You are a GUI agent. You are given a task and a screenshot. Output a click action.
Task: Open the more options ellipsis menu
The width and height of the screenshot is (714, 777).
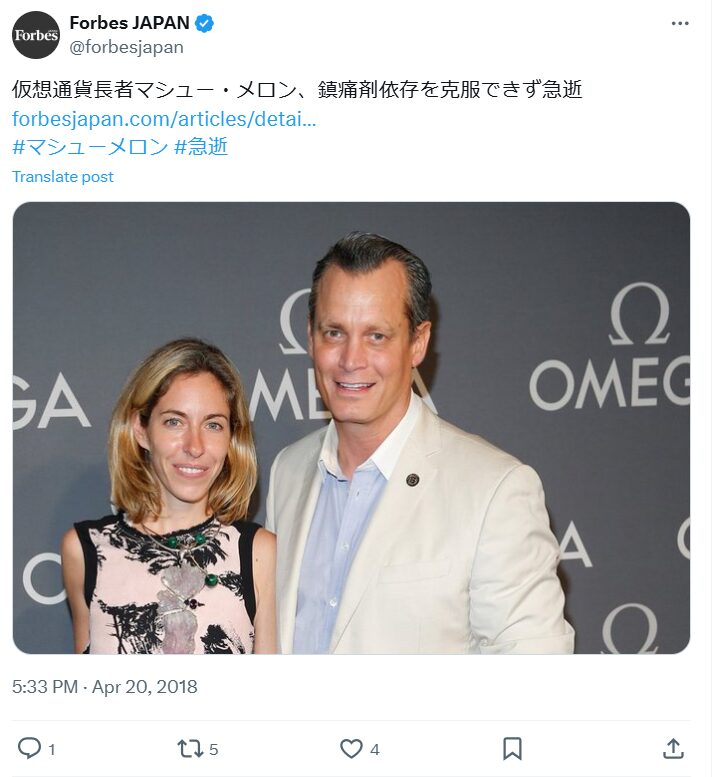(x=680, y=24)
